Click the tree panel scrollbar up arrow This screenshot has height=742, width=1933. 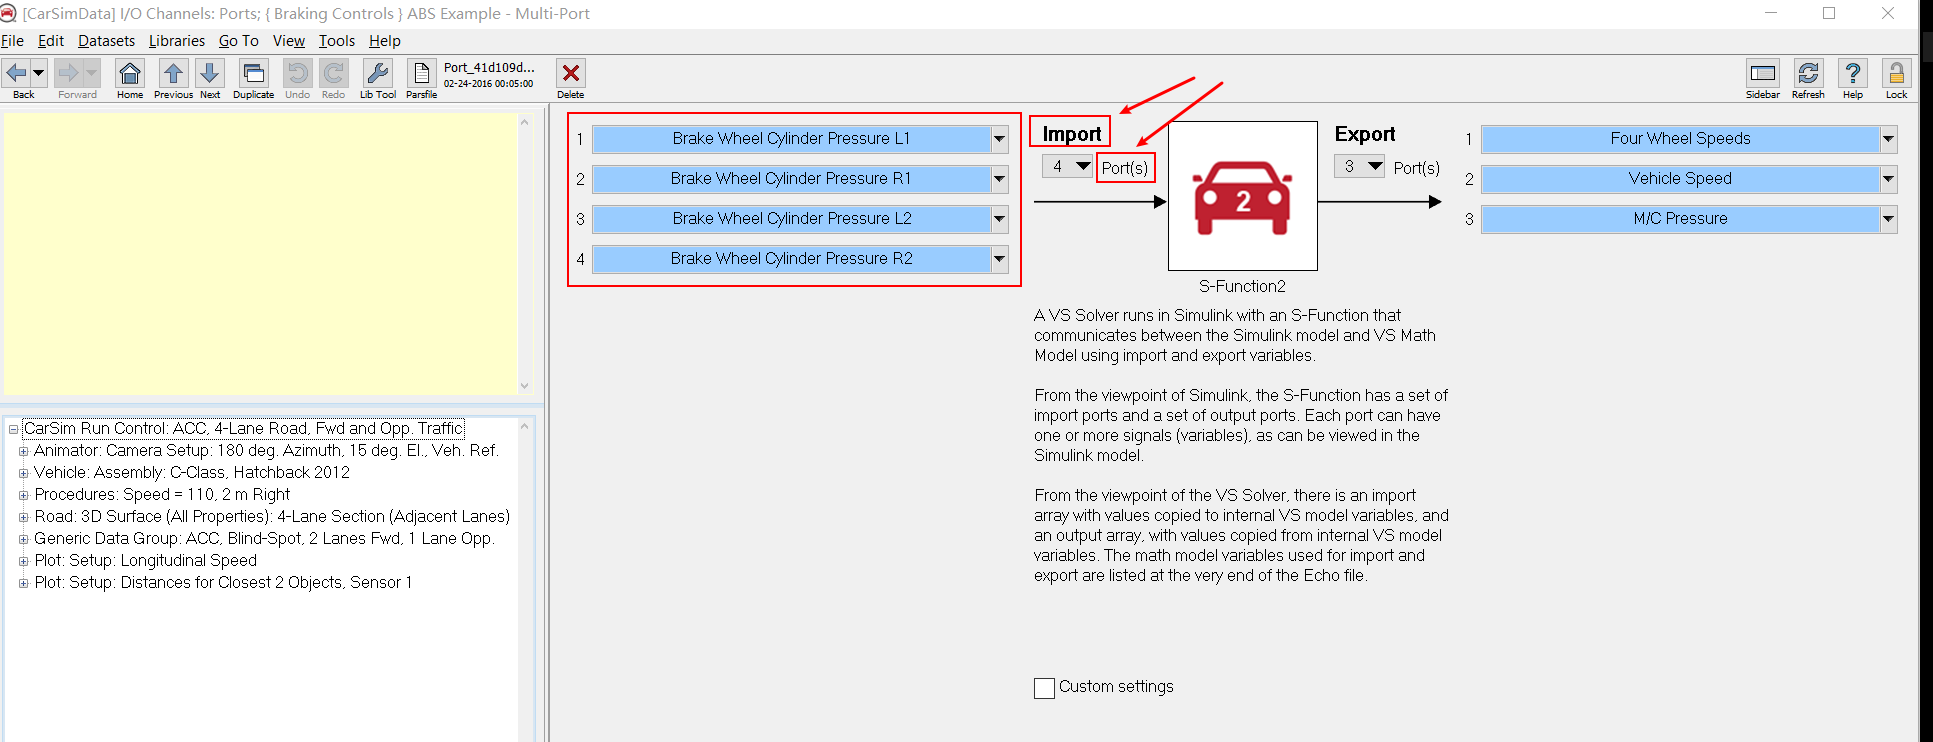point(525,426)
